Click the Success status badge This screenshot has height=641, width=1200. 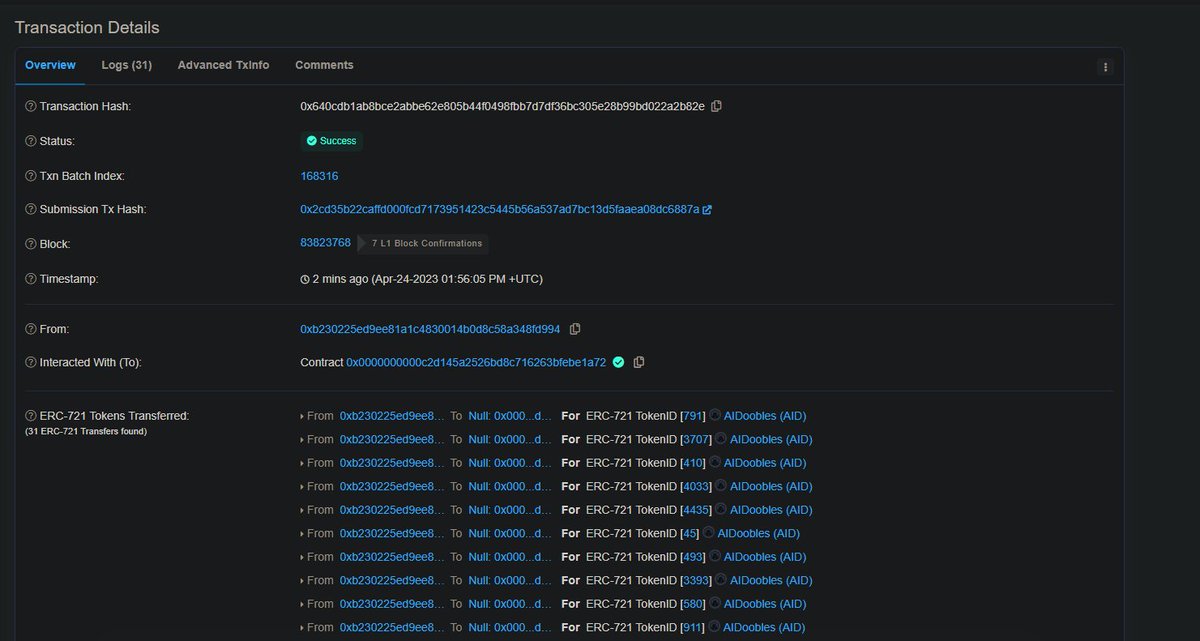(x=331, y=141)
